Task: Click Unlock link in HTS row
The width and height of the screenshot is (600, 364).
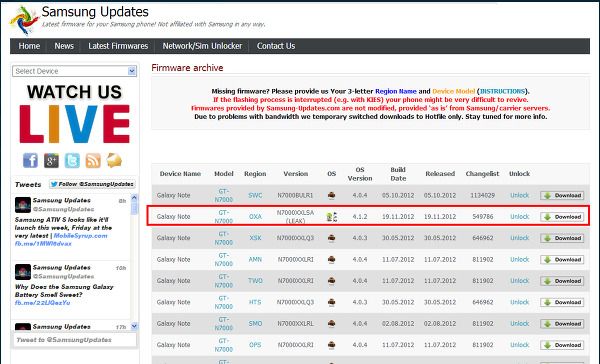Action: 519,302
